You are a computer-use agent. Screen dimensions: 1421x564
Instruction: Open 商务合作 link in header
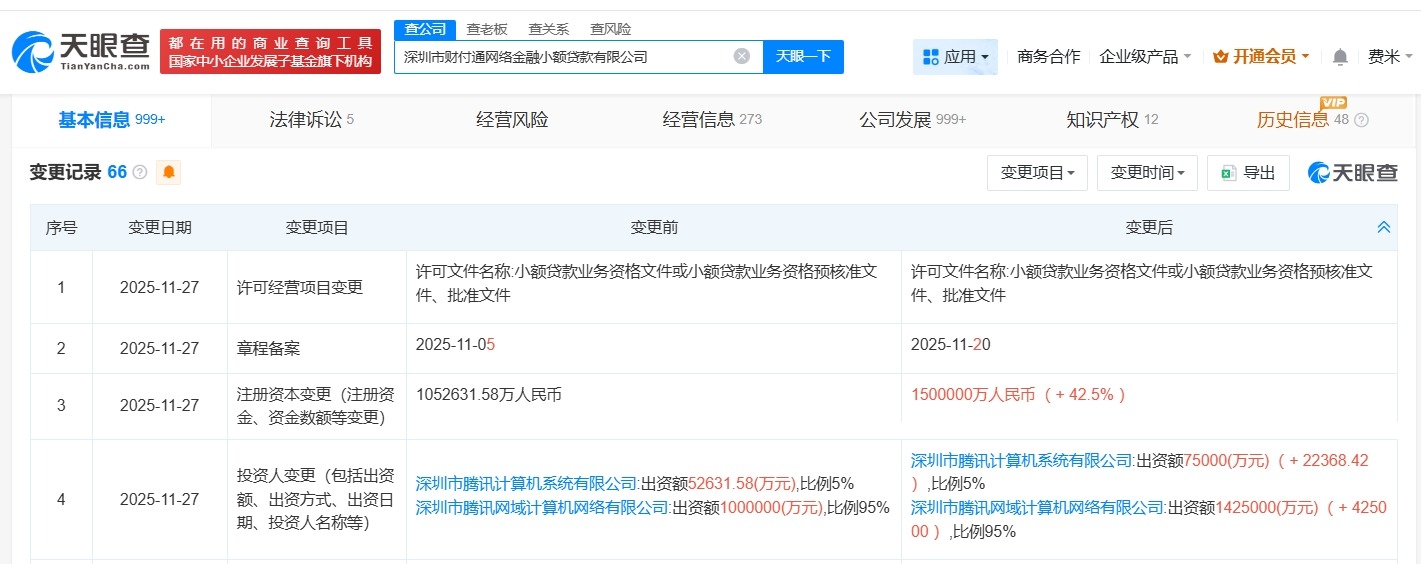(x=1048, y=57)
